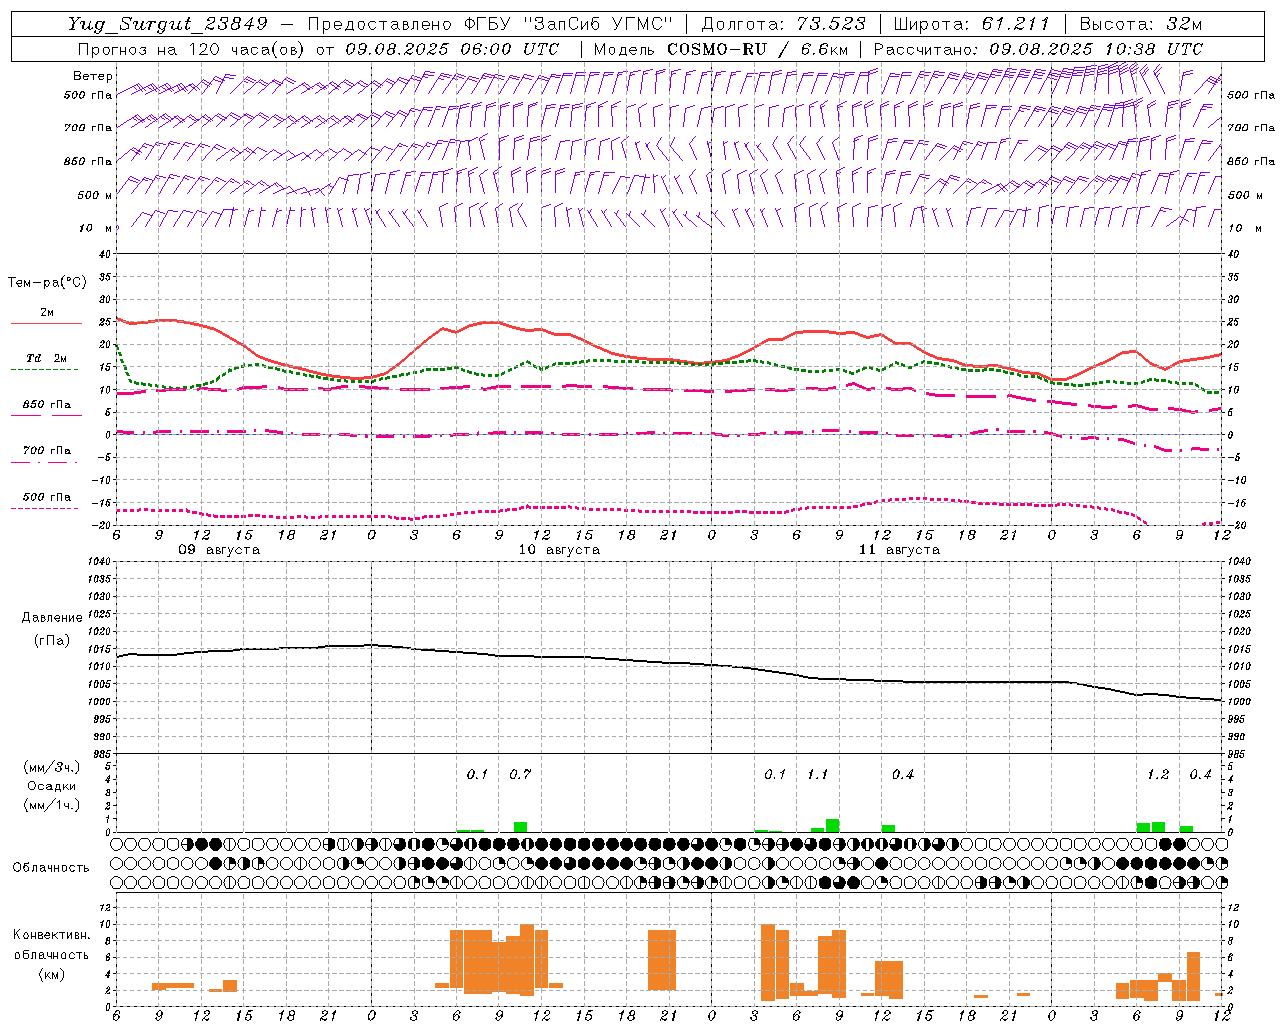
Task: Select the Модель COSMO-RU / 6.6км text
Action: point(721,48)
